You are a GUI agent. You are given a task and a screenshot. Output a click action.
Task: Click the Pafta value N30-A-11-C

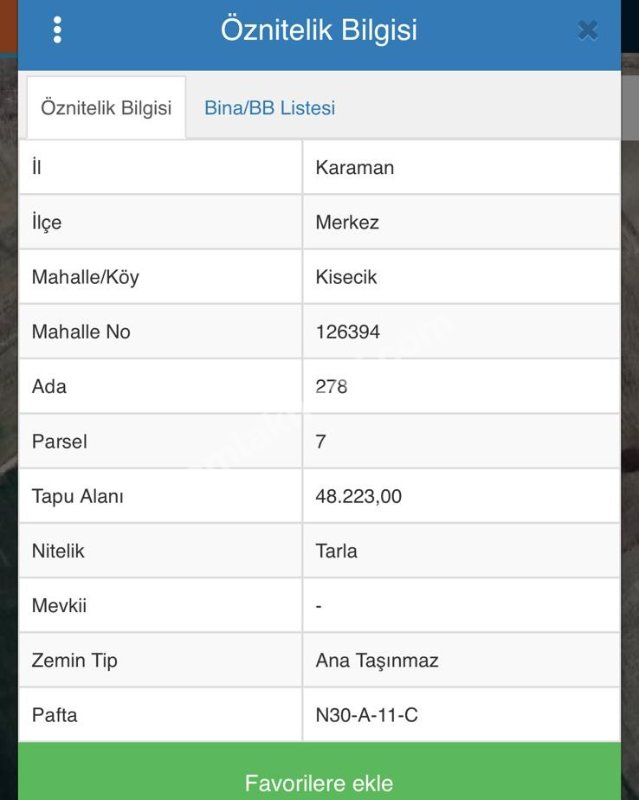(367, 715)
